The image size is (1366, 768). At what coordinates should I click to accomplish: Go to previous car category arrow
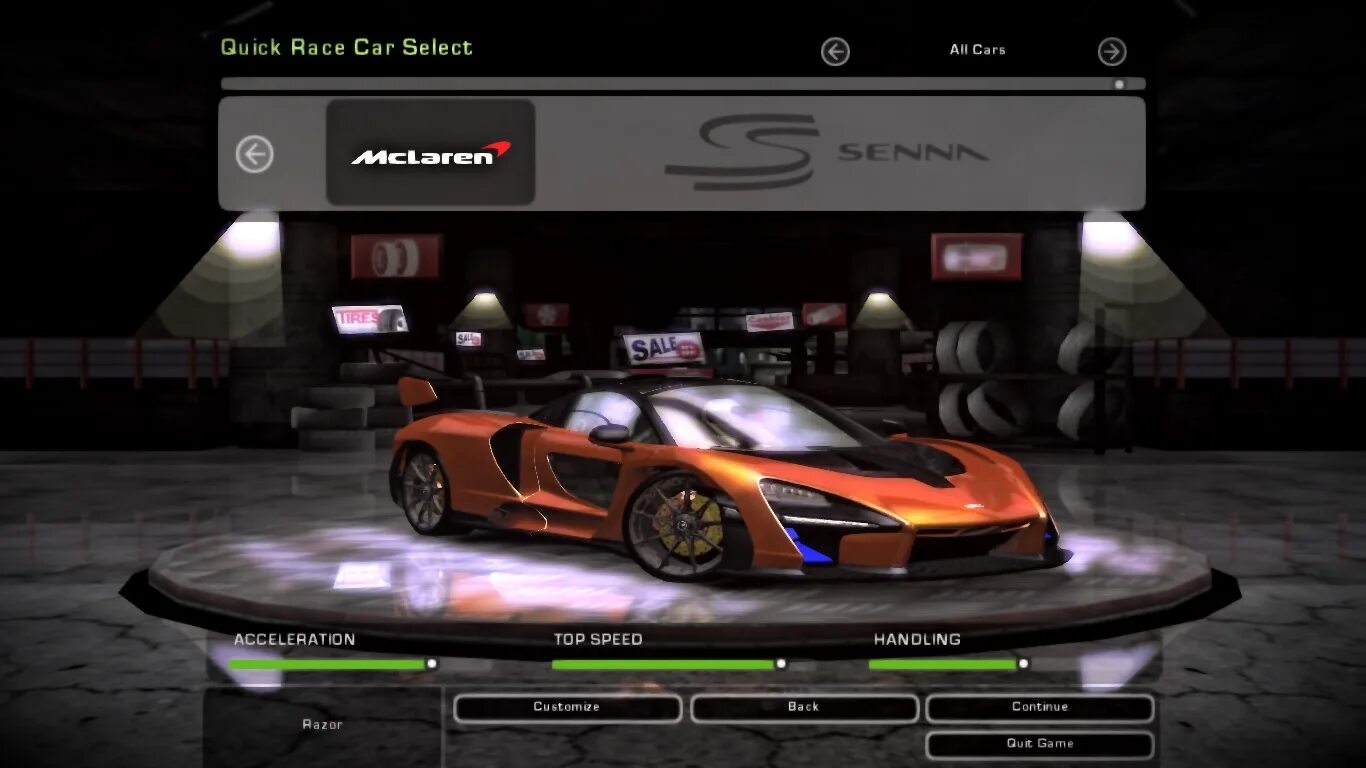click(x=835, y=52)
